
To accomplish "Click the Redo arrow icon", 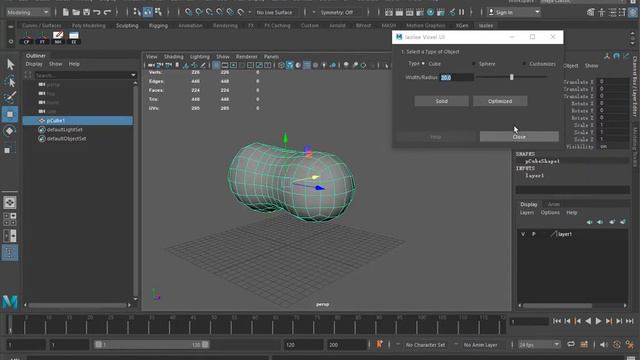I will point(107,12).
